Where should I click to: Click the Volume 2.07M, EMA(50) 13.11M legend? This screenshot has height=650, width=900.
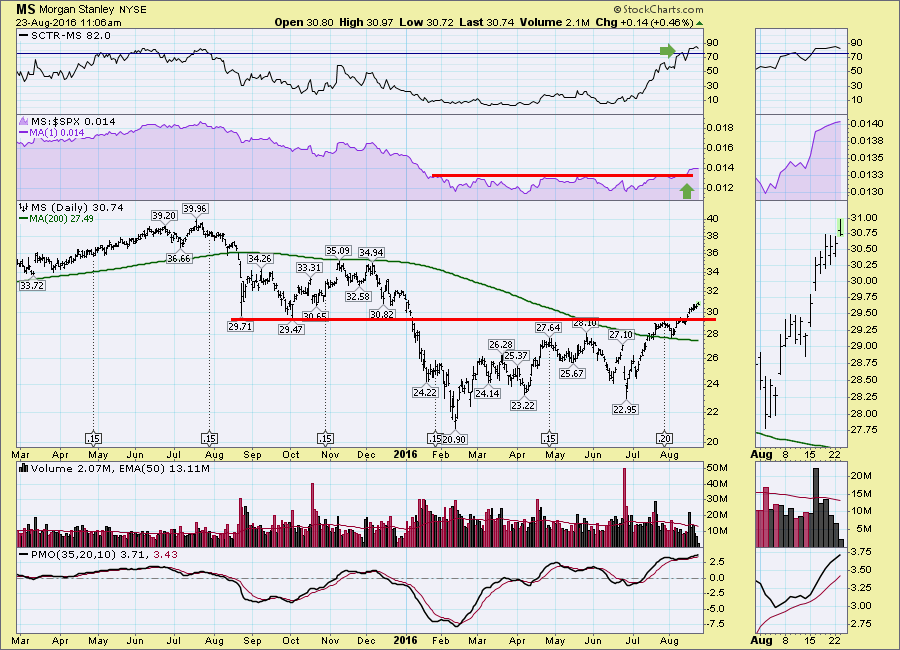coord(120,469)
